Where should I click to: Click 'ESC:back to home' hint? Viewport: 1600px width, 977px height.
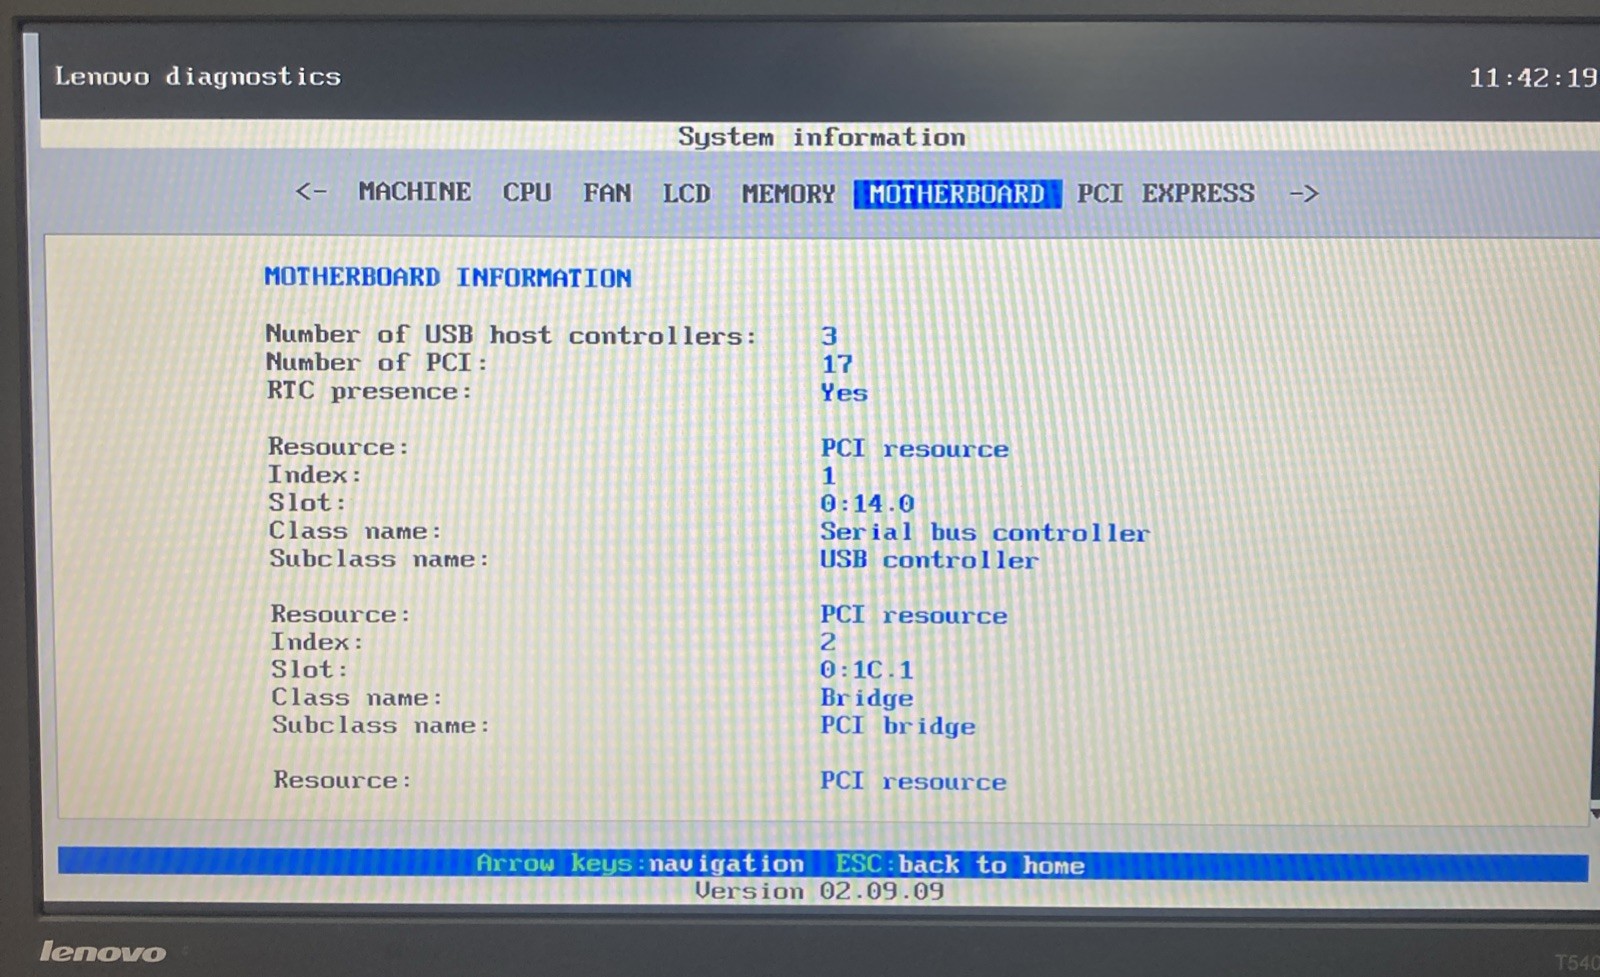point(960,864)
